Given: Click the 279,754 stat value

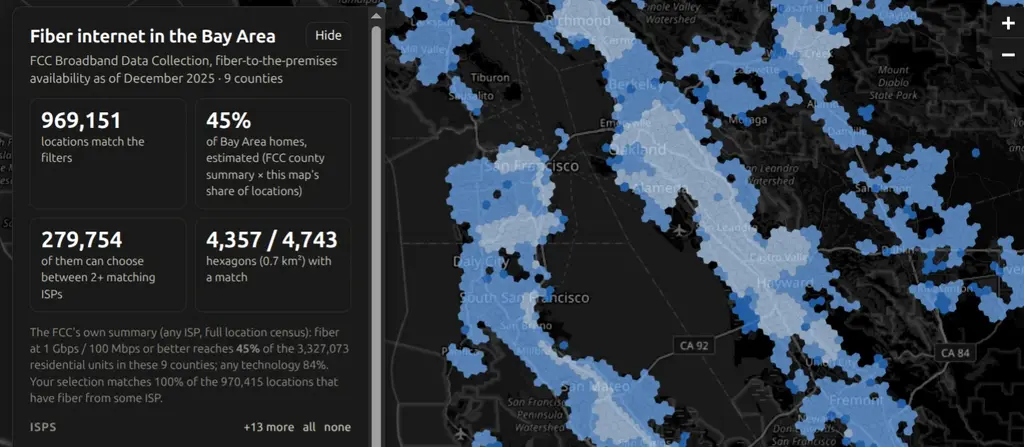Looking at the screenshot, I should 82,240.
